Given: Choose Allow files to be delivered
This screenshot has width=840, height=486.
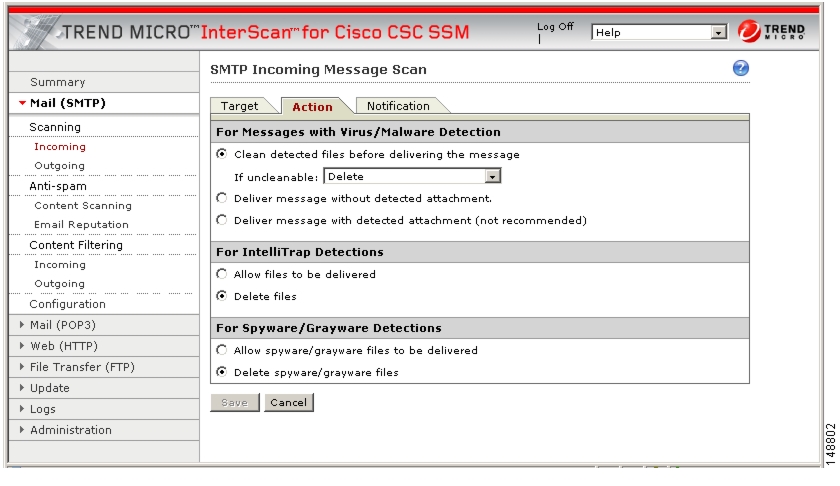Looking at the screenshot, I should [221, 274].
